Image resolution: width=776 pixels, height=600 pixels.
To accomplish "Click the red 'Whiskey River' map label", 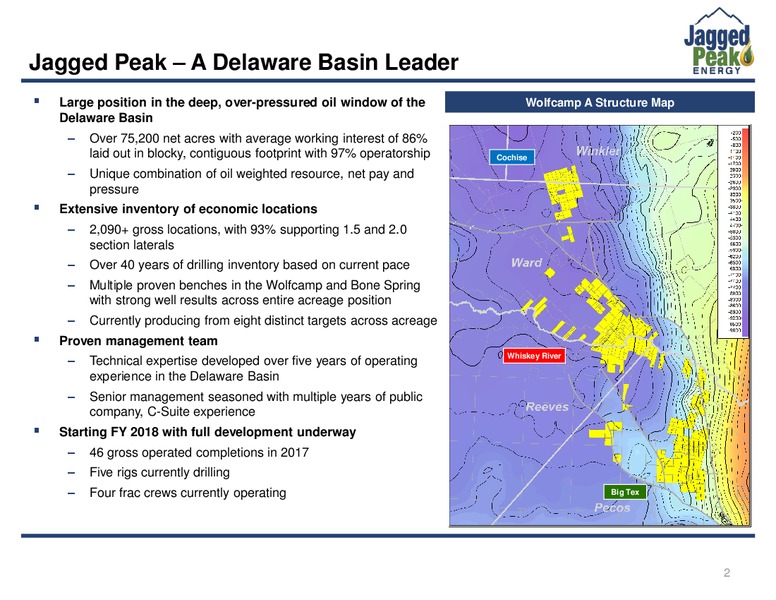I will (534, 356).
